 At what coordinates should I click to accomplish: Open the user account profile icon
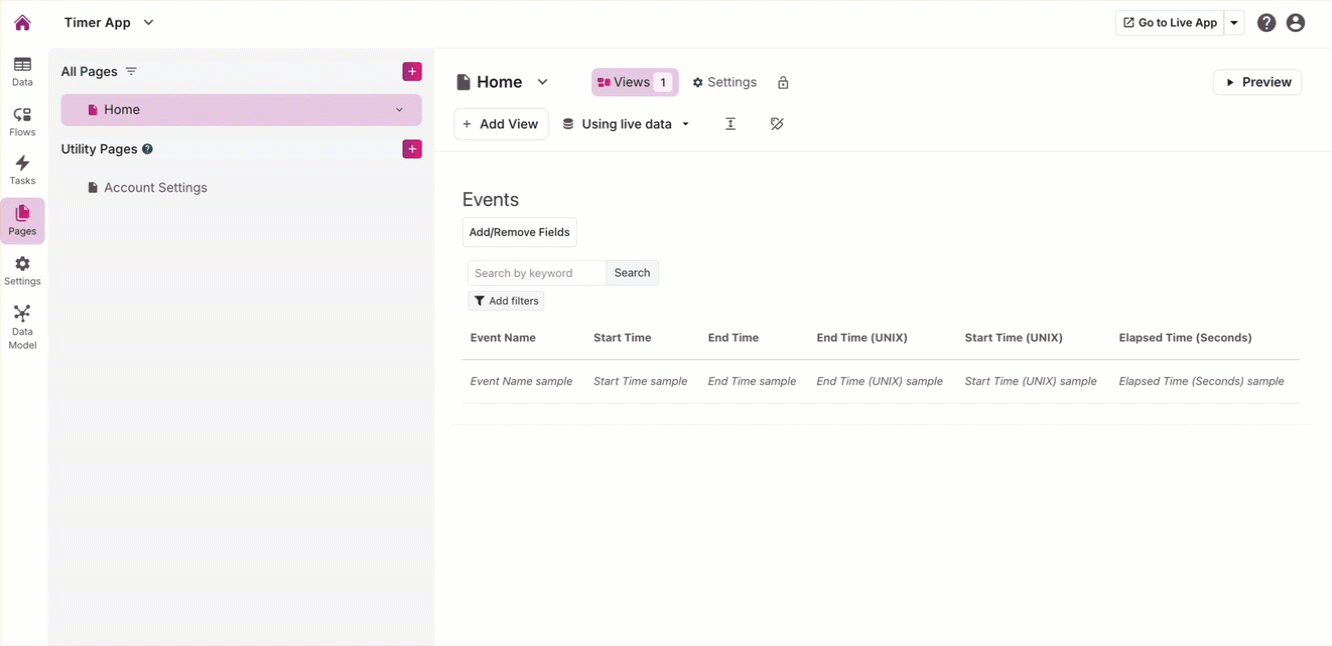pyautogui.click(x=1295, y=23)
